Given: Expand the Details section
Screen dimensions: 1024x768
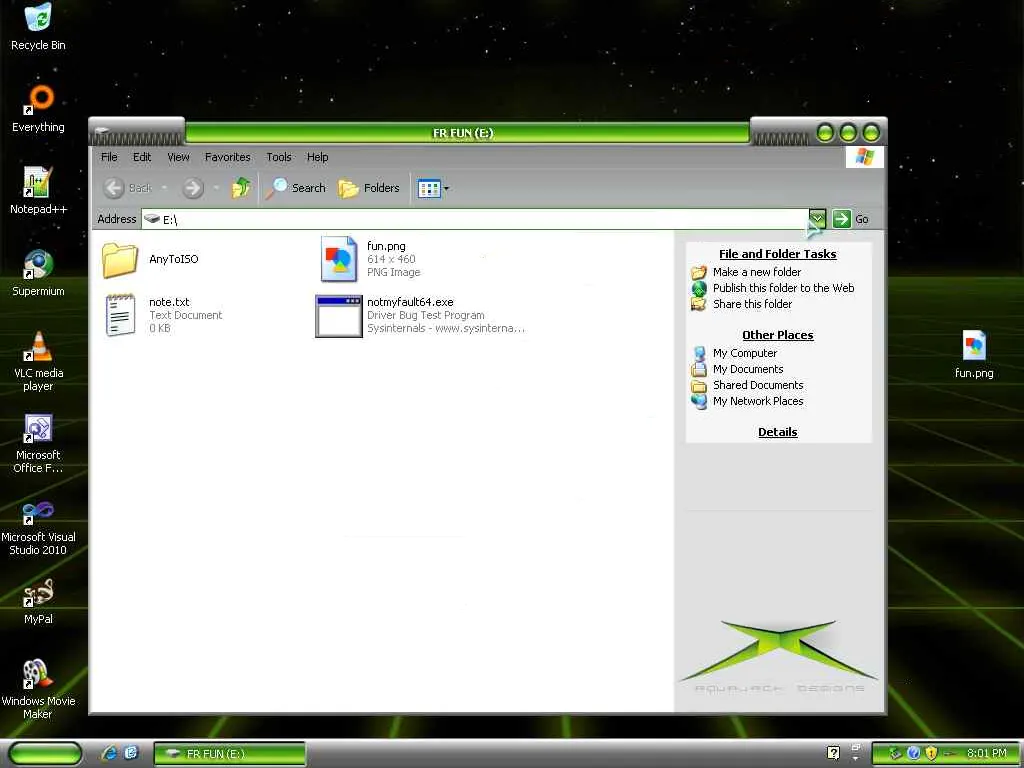Looking at the screenshot, I should click(778, 432).
